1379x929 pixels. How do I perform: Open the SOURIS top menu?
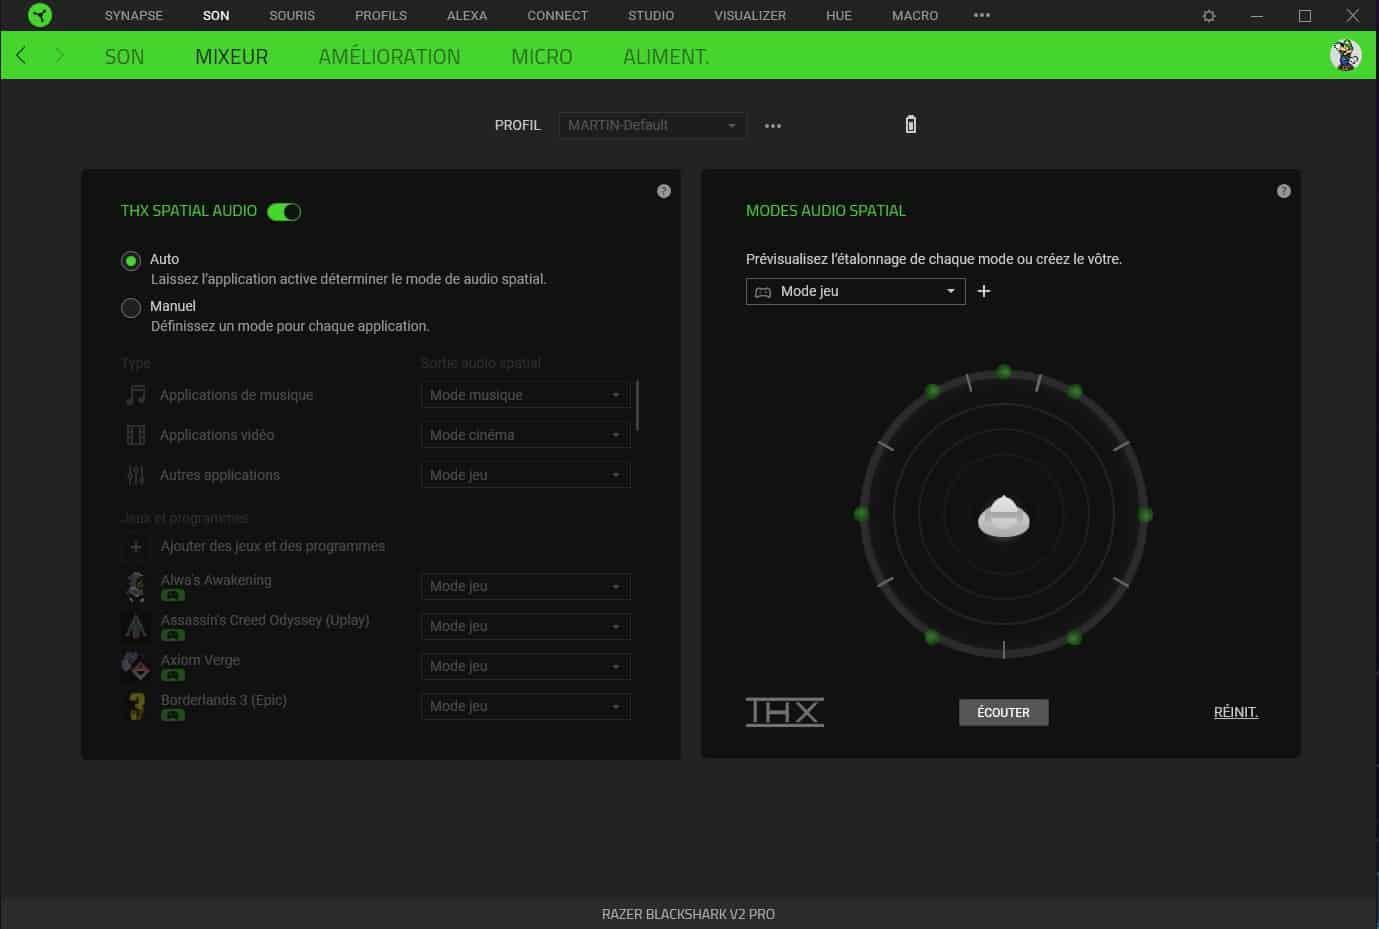(x=292, y=15)
